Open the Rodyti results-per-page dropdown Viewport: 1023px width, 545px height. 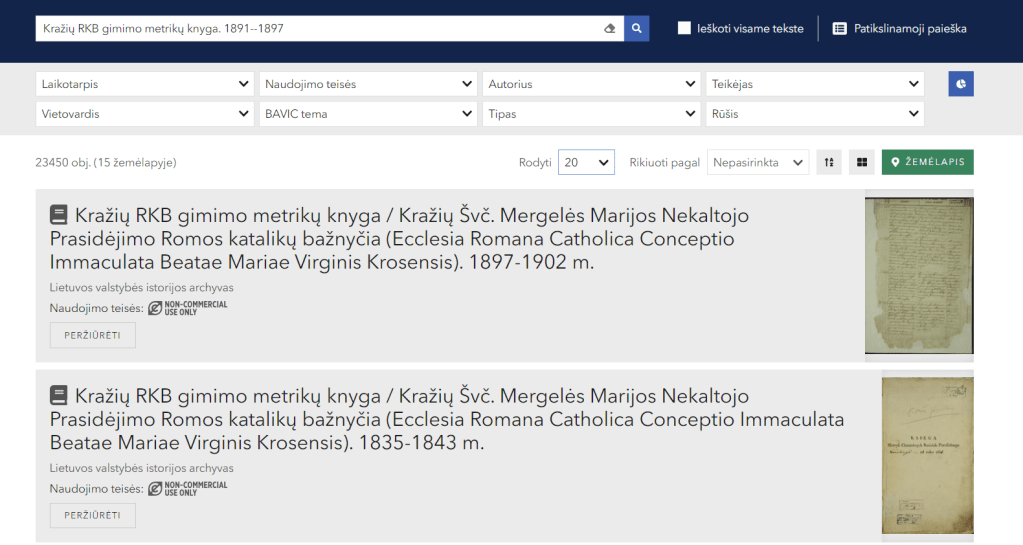(x=586, y=162)
